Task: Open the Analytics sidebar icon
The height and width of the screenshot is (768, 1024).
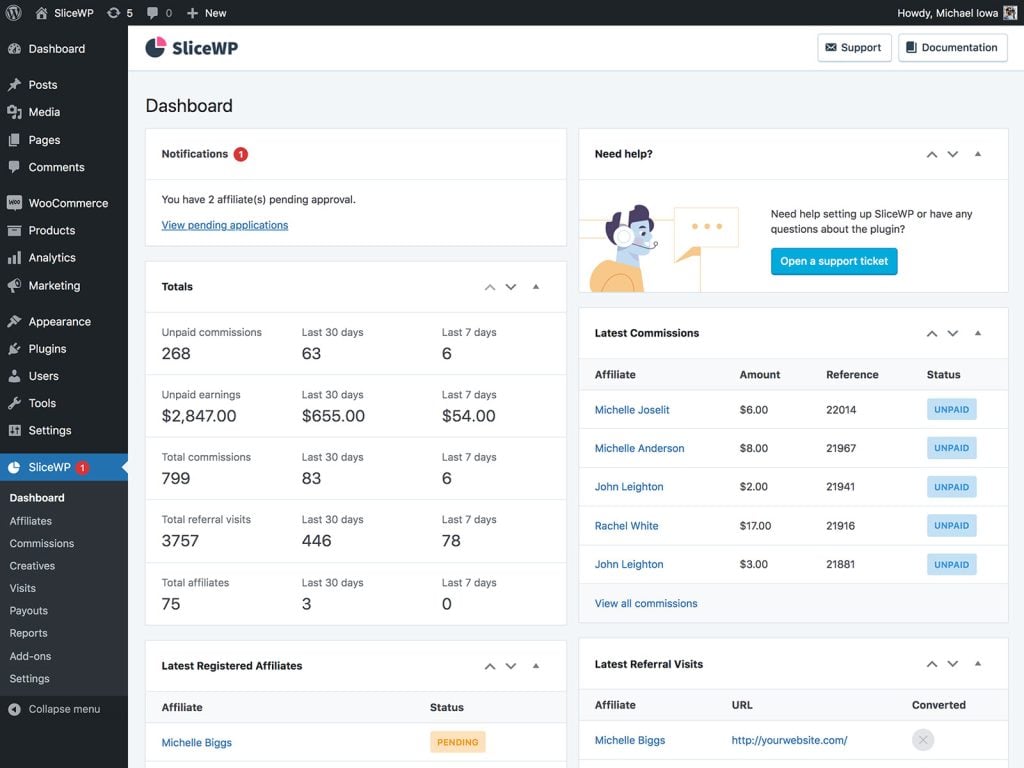Action: click(x=14, y=257)
